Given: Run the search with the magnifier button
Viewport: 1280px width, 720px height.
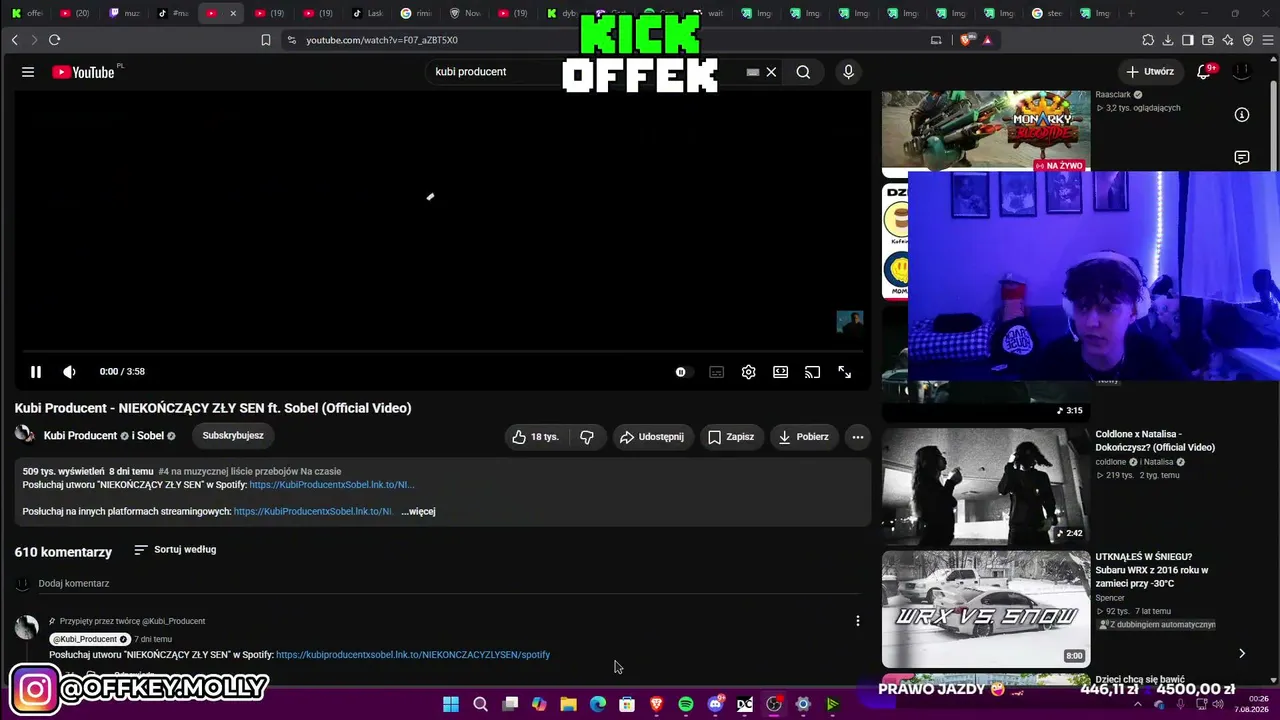Looking at the screenshot, I should [x=803, y=72].
